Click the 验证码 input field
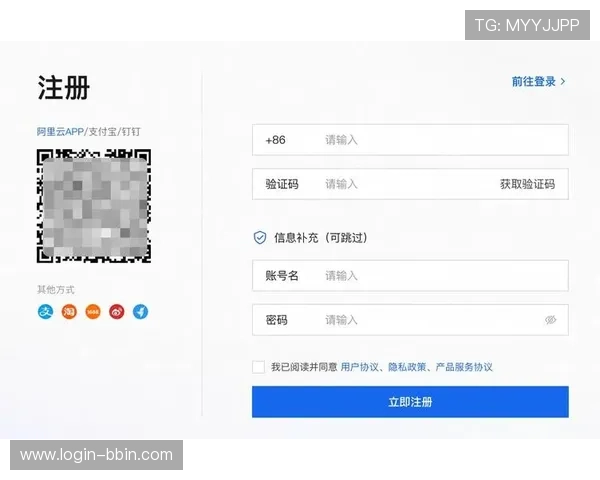Viewport: 600px width, 480px height. point(408,184)
